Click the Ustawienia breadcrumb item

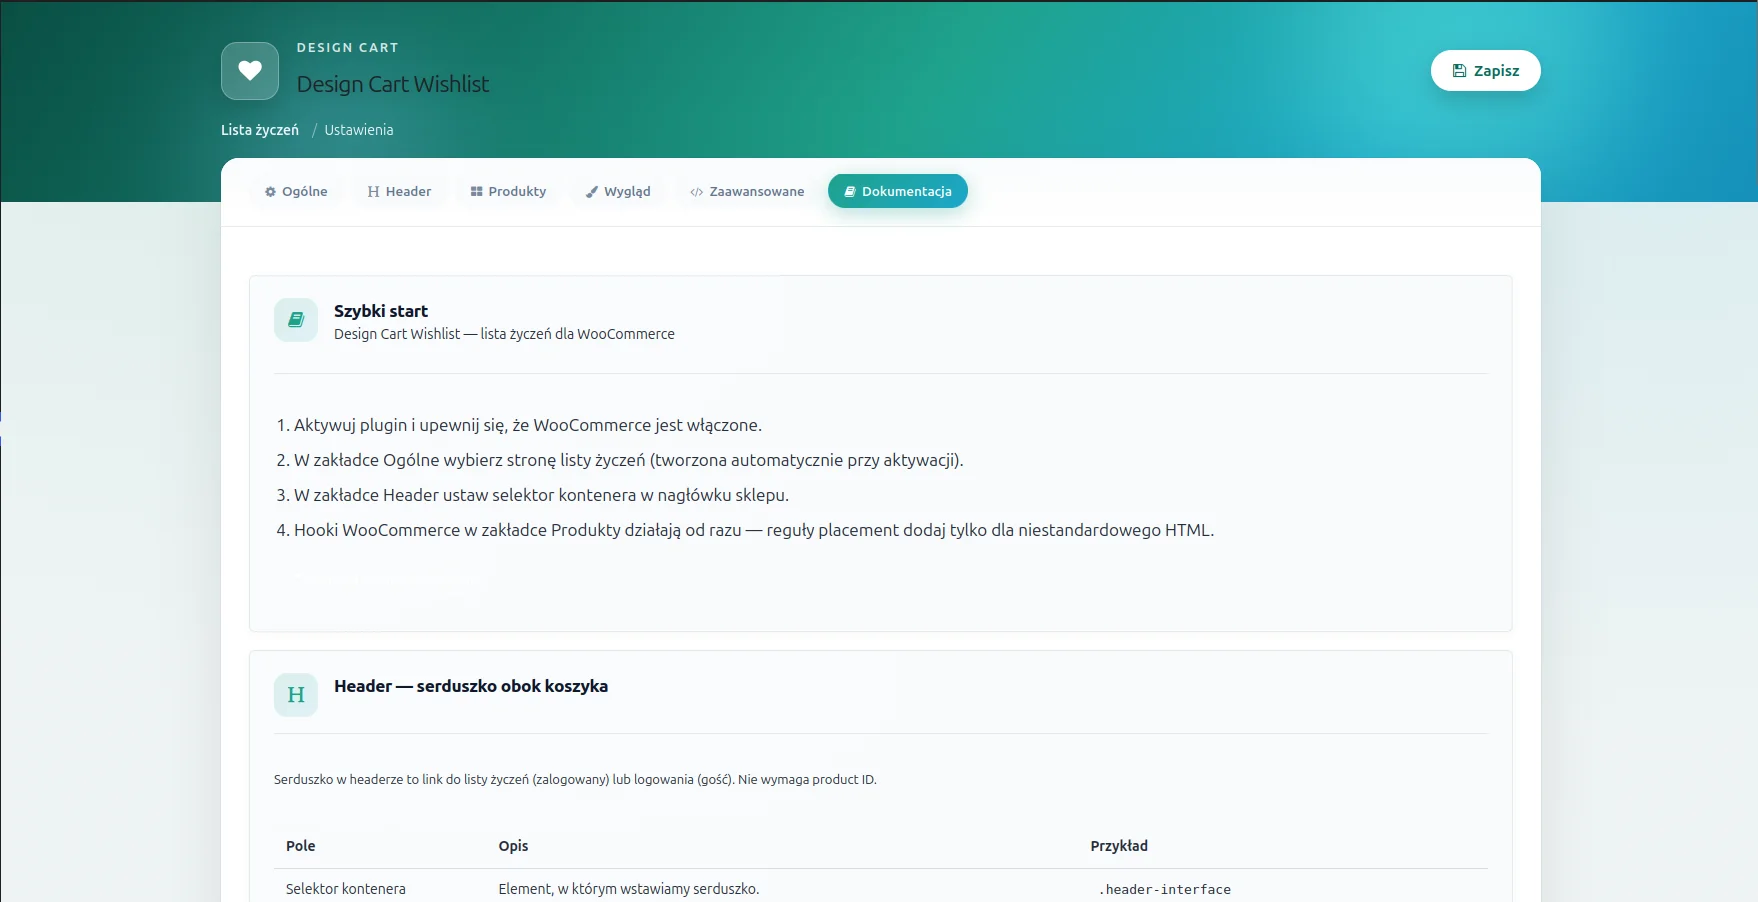tap(359, 130)
